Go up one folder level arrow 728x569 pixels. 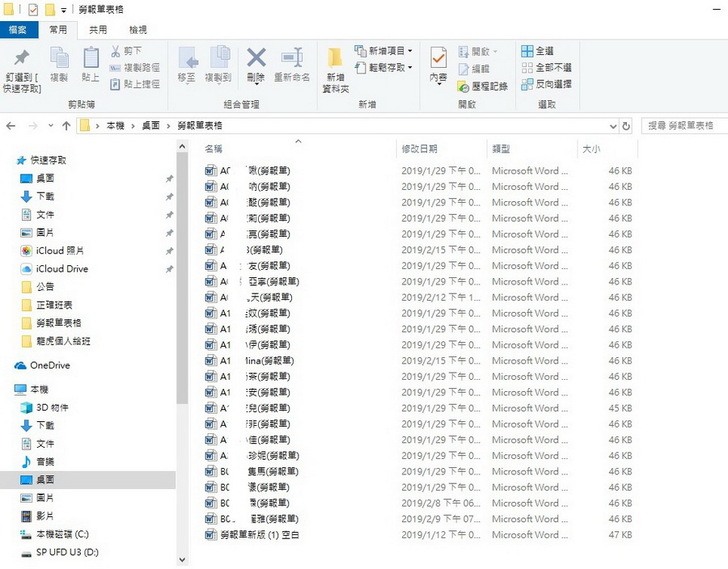66,126
